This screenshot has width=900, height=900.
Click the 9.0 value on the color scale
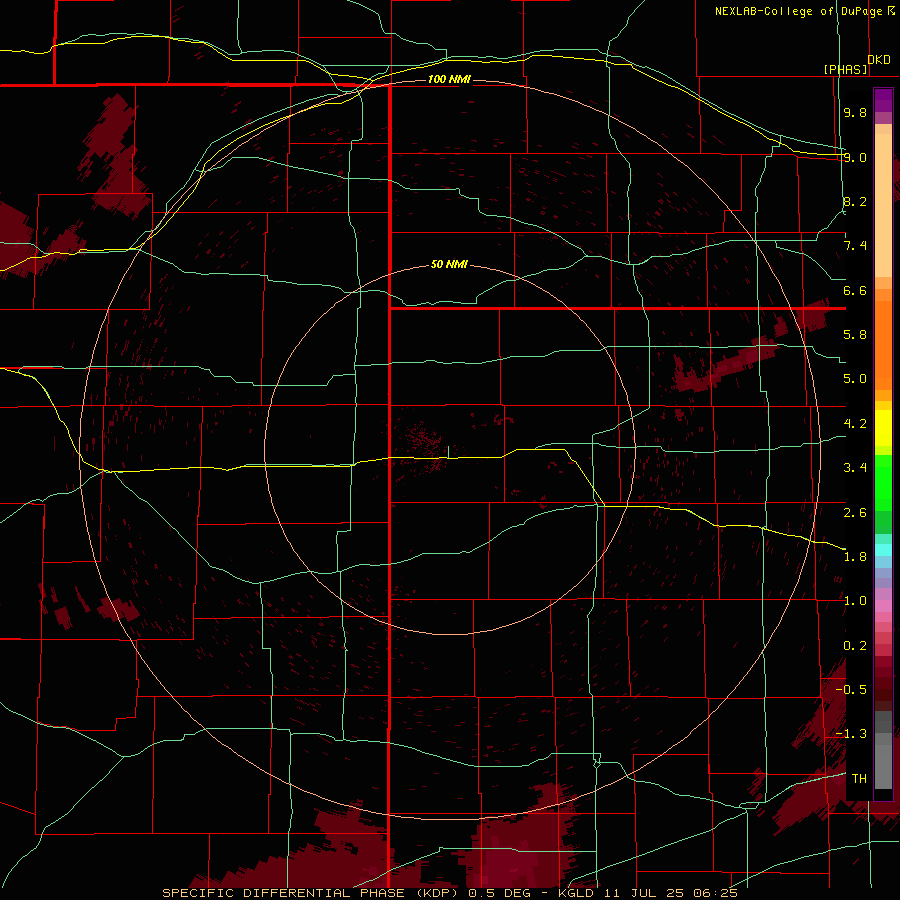(x=855, y=157)
